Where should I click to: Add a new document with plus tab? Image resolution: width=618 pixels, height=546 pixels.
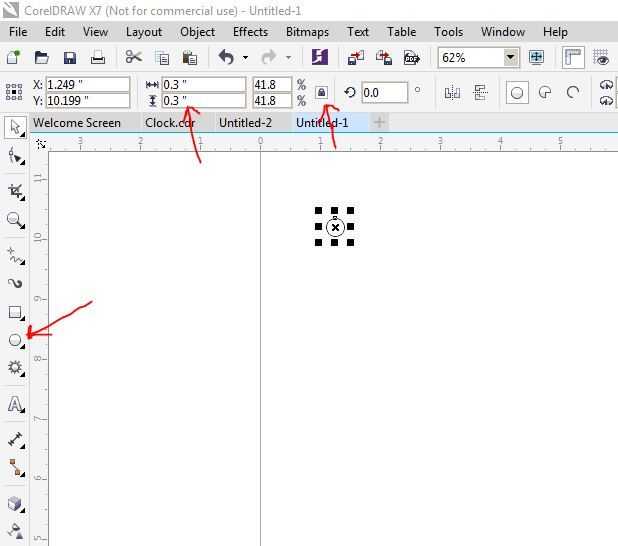[379, 123]
